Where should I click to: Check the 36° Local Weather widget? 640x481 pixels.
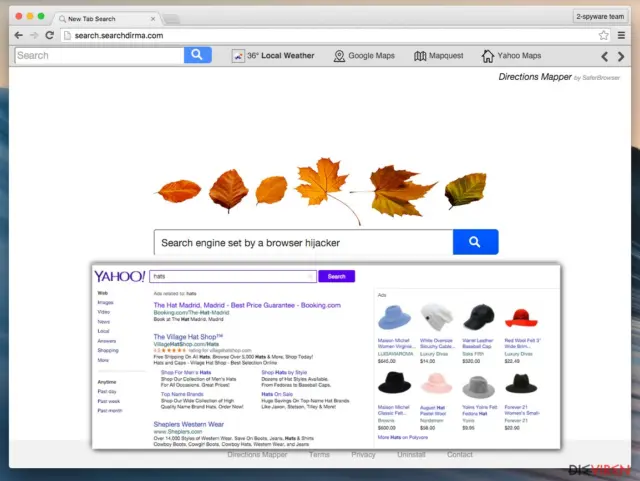pos(273,56)
